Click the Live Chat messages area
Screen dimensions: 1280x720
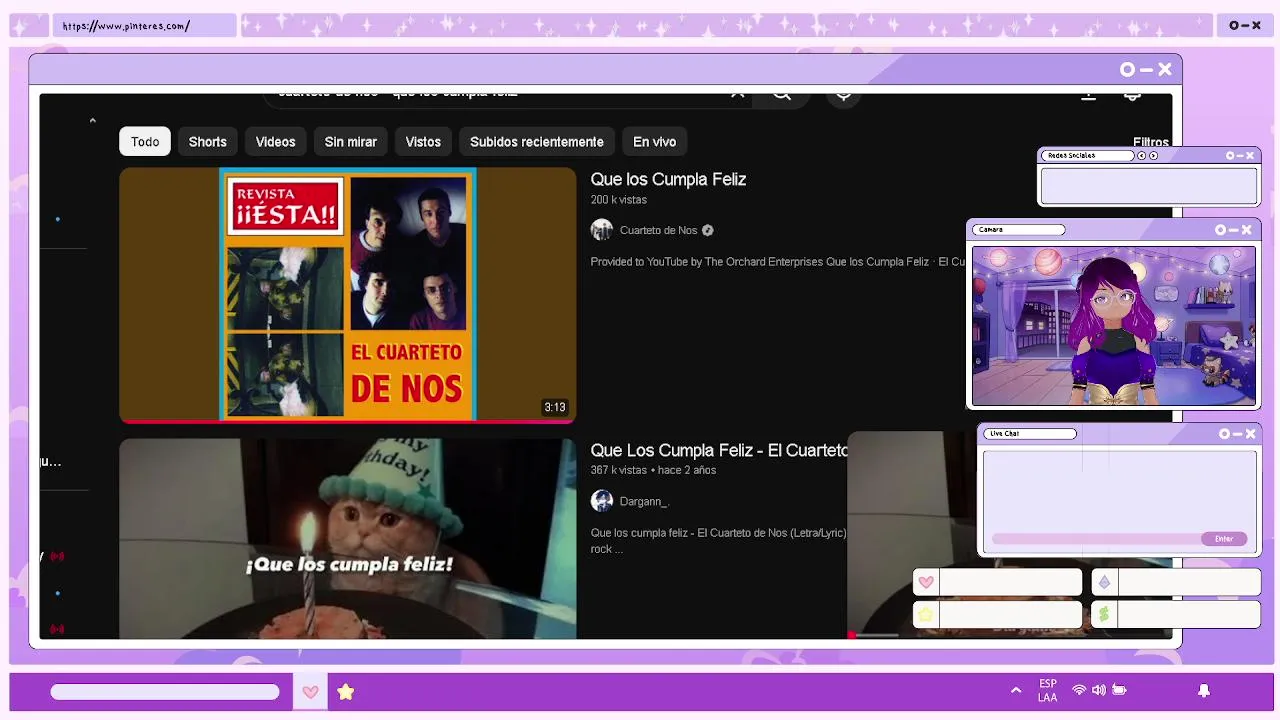1119,490
